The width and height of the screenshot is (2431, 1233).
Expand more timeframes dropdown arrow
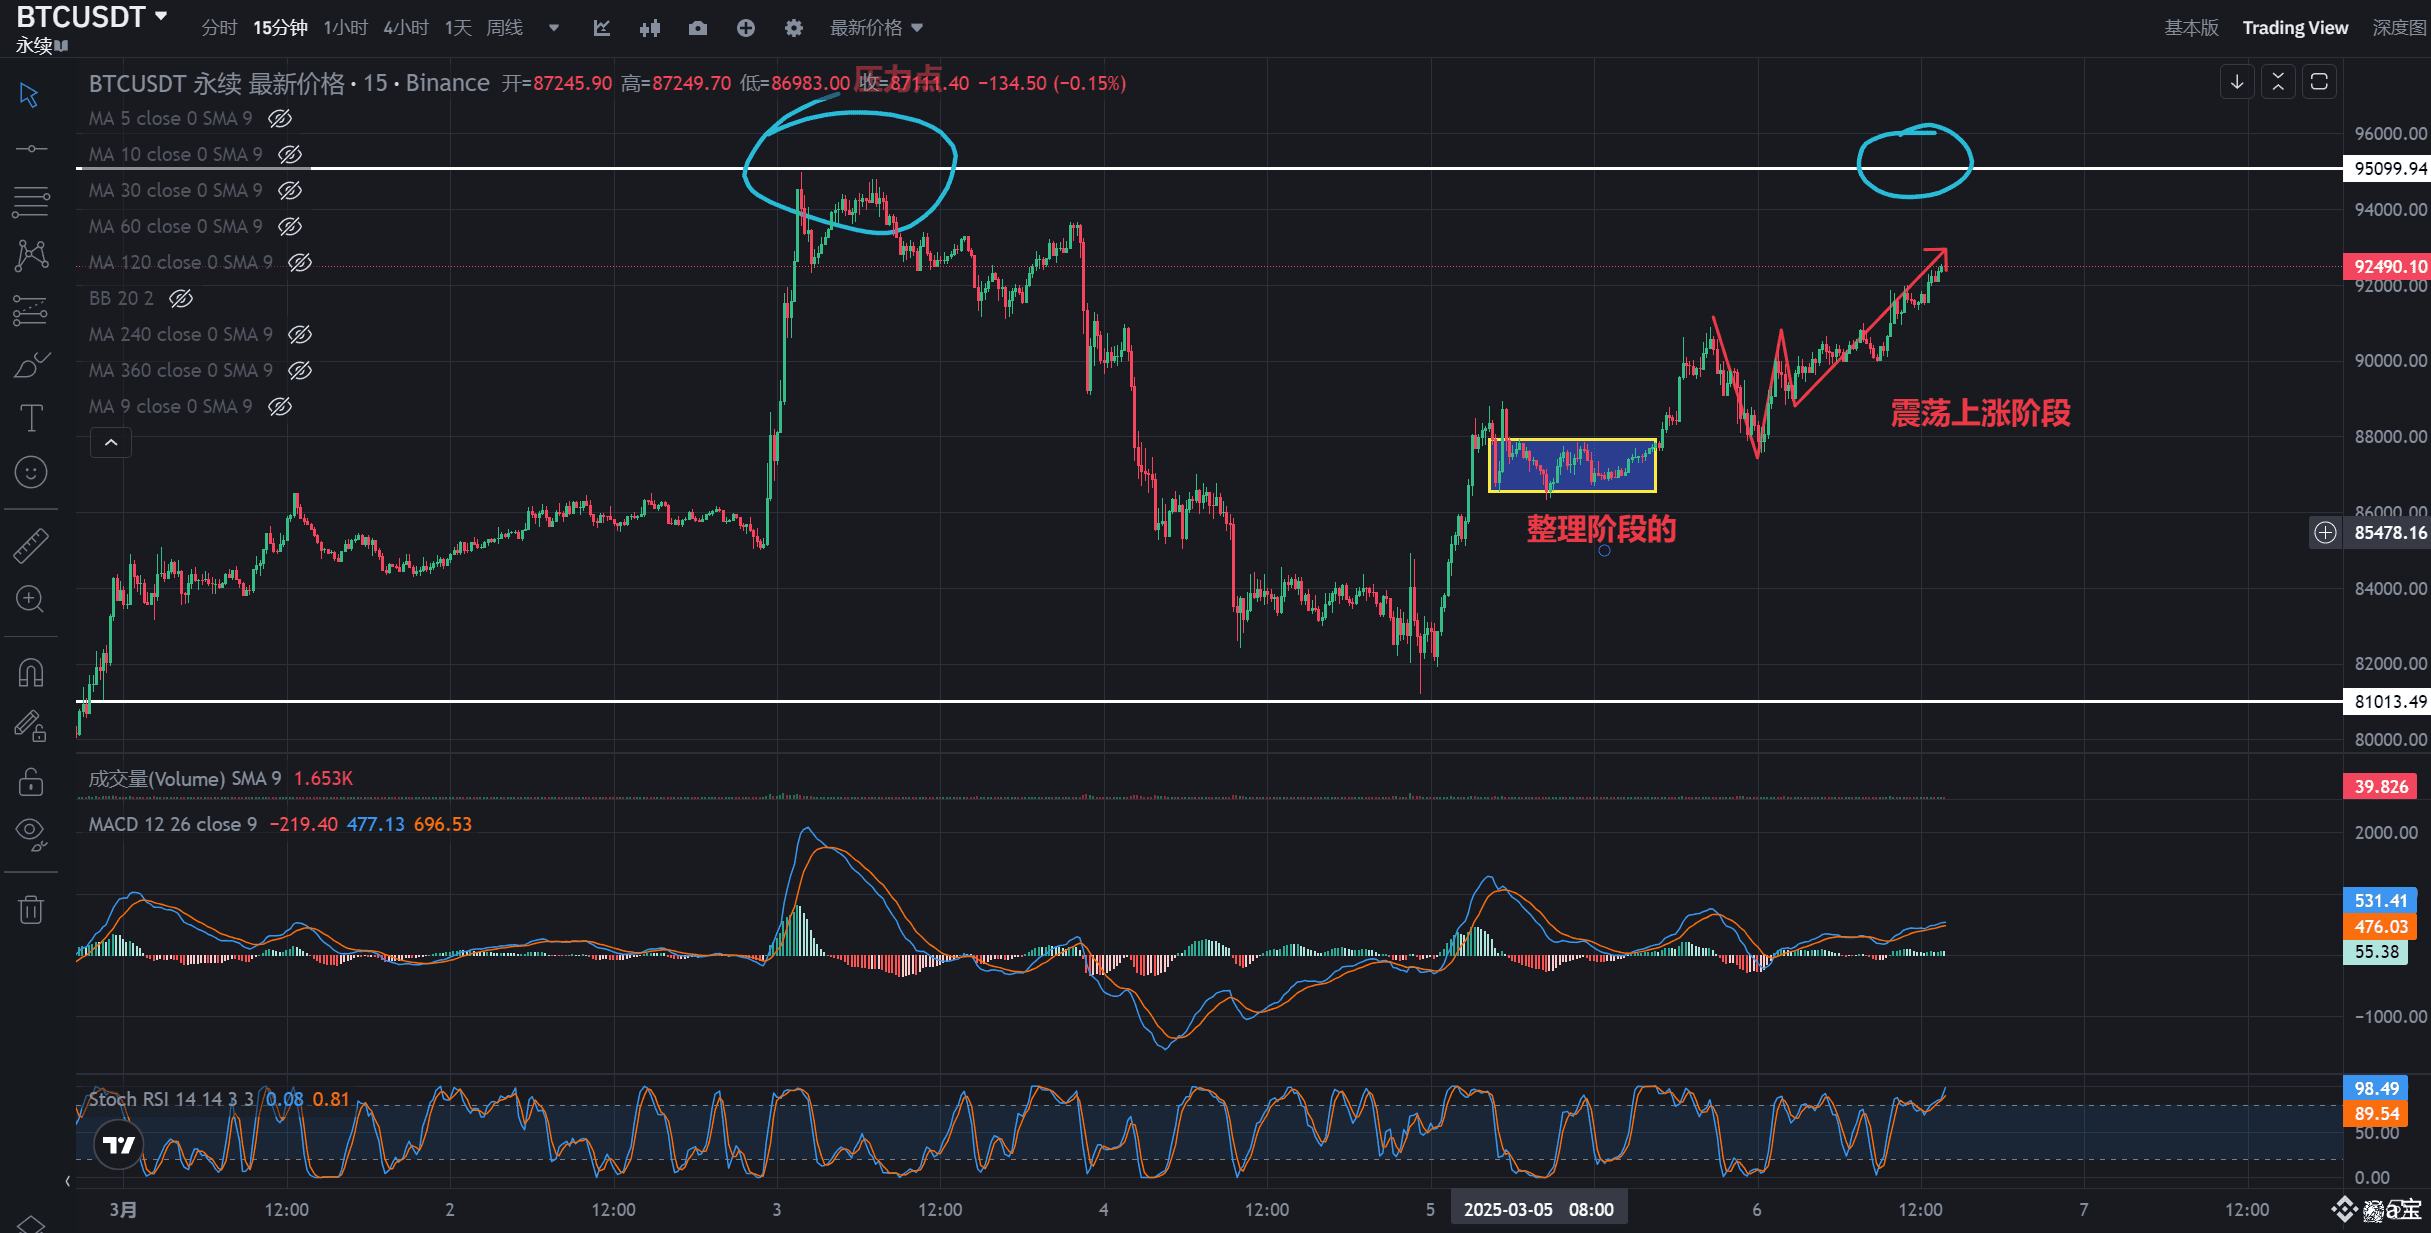(x=554, y=28)
